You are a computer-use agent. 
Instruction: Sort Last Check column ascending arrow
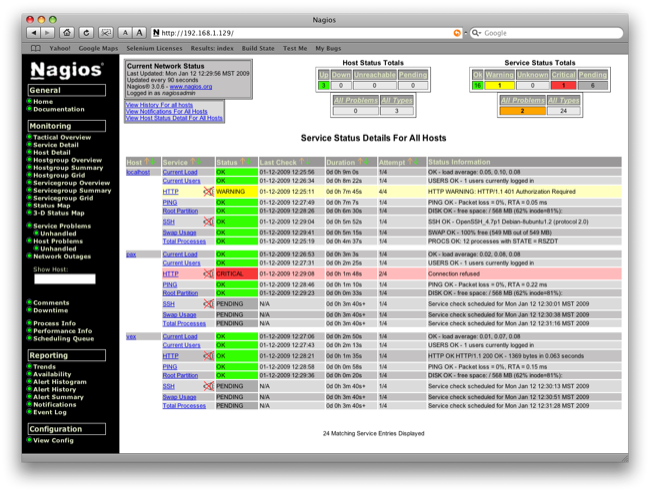coord(302,161)
